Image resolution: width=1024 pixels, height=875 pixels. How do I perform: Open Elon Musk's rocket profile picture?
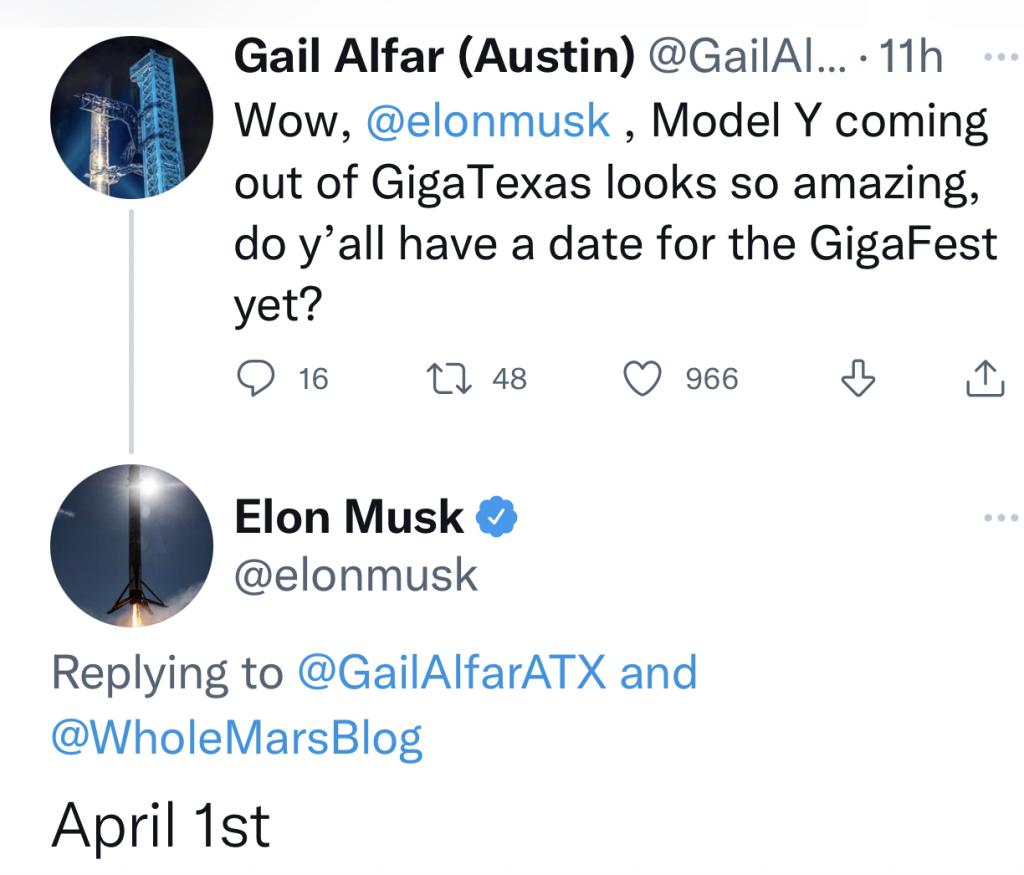131,545
